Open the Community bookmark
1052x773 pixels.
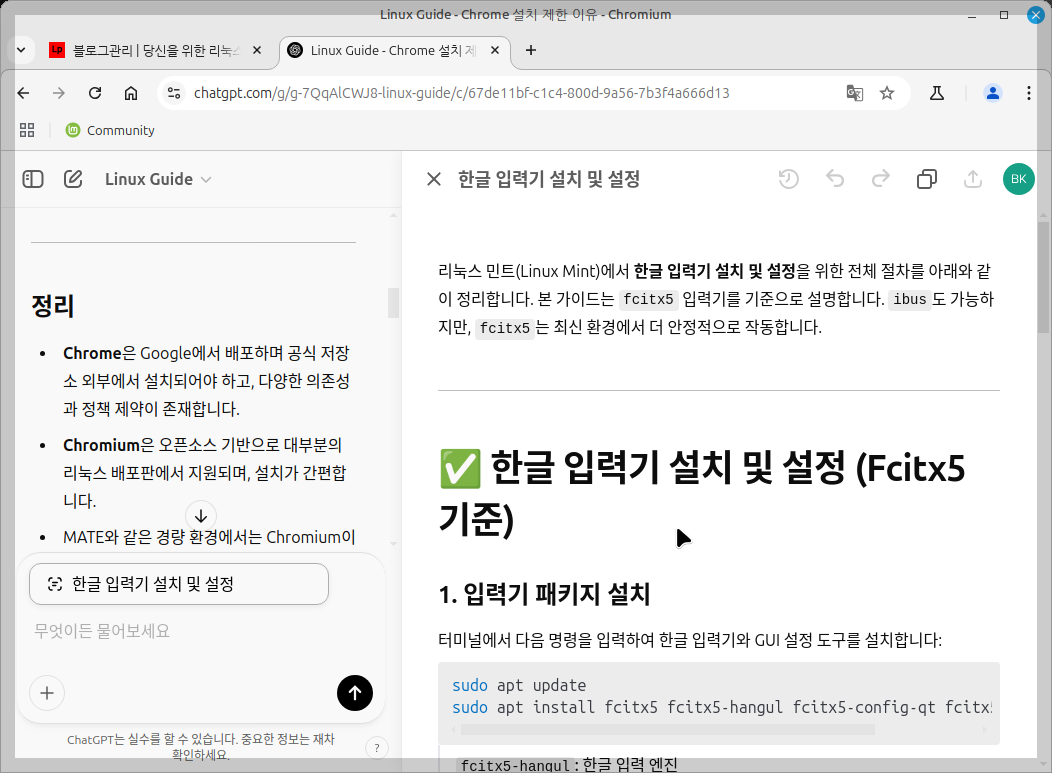(x=110, y=130)
